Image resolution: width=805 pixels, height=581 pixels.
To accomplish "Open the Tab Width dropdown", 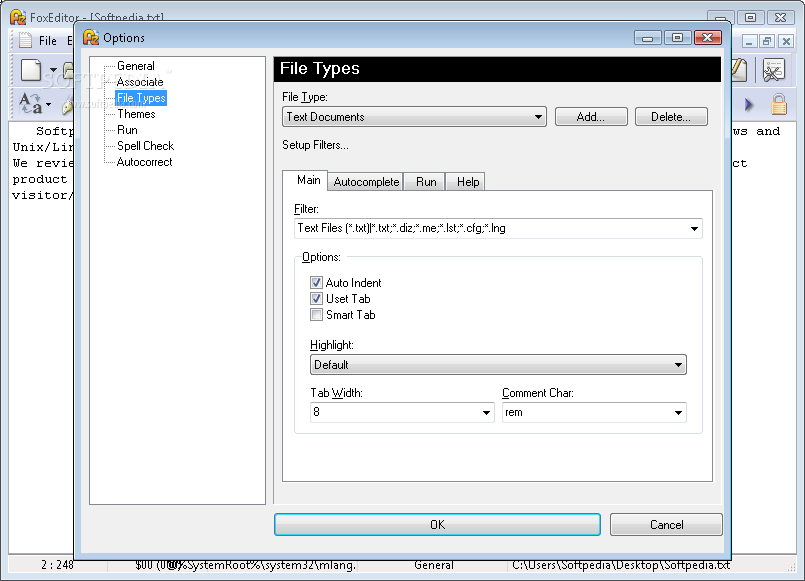I will coord(402,412).
